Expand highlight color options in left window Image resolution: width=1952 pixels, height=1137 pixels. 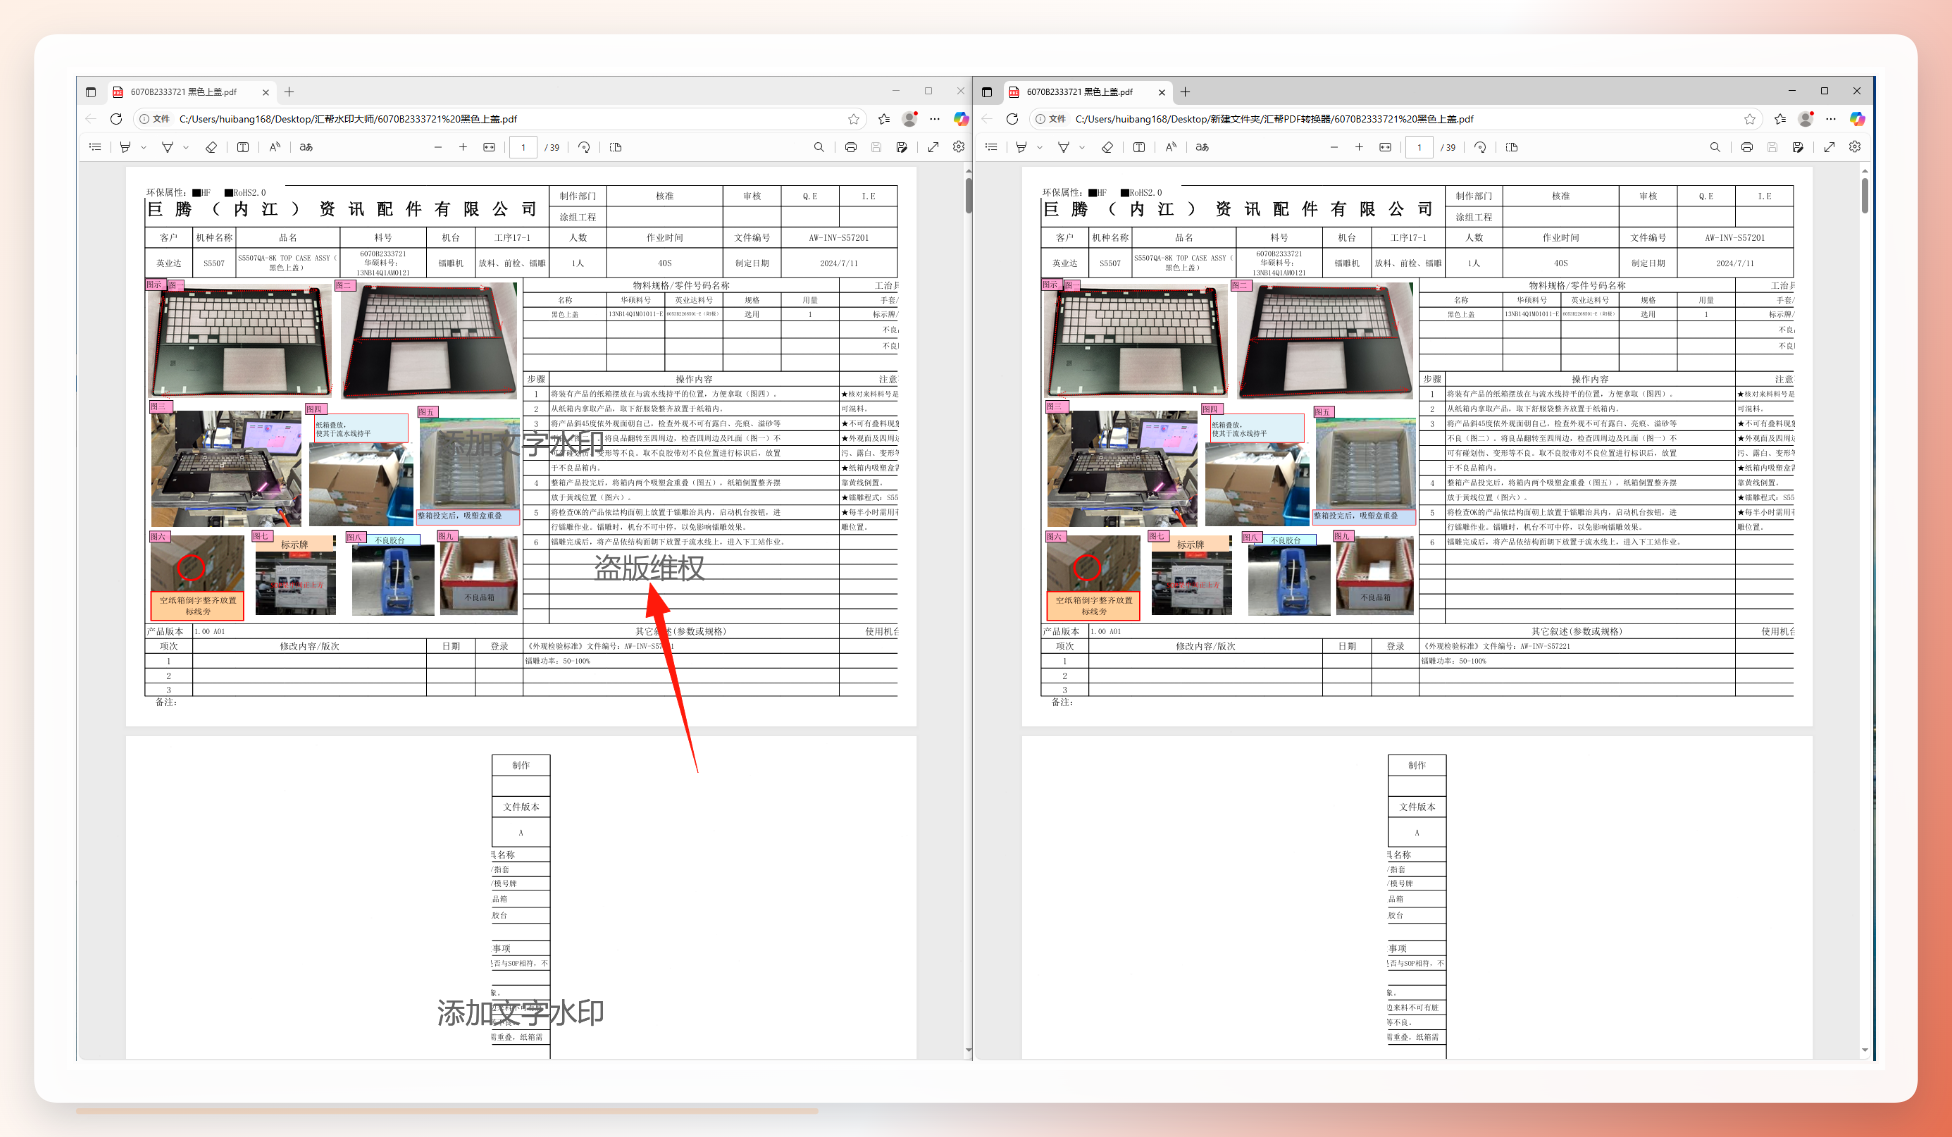pos(143,147)
